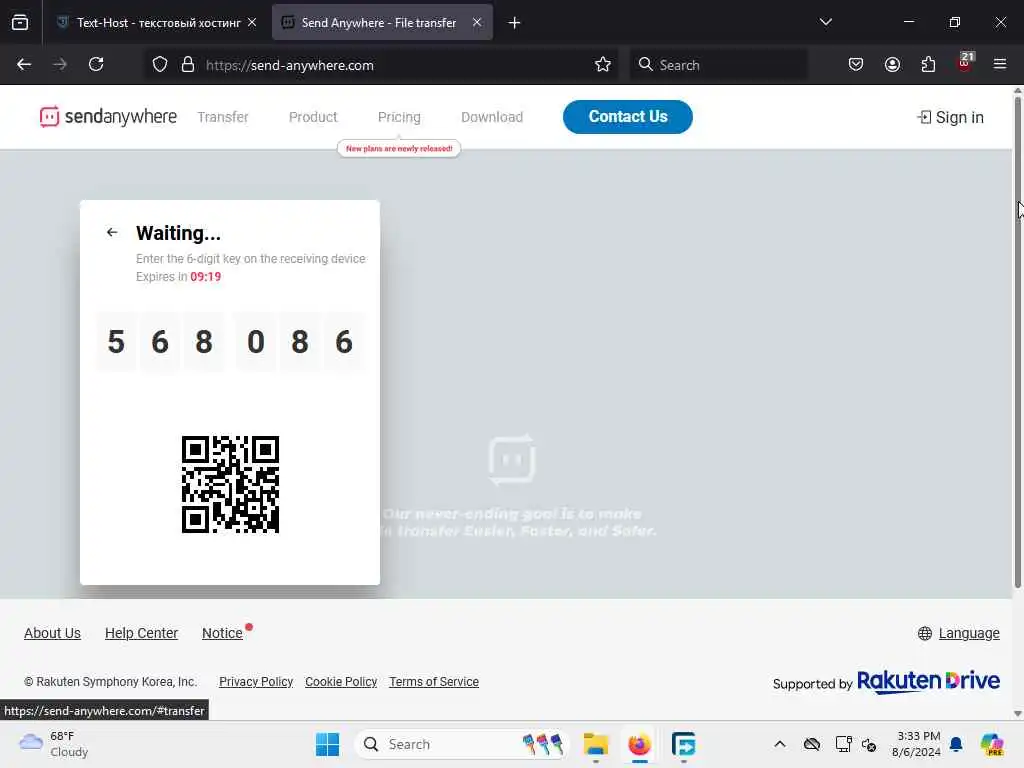Viewport: 1024px width, 768px height.
Task: Open the Language selector
Action: tap(969, 633)
